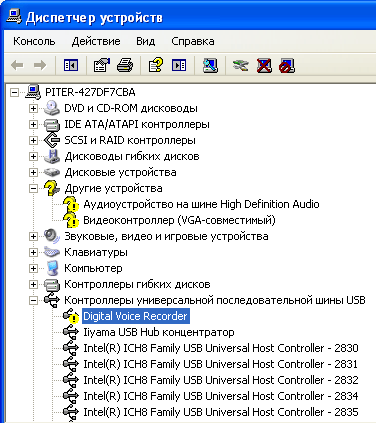Click the DVD и CD-ROM drive icon
376x423 pixels.
52,108
